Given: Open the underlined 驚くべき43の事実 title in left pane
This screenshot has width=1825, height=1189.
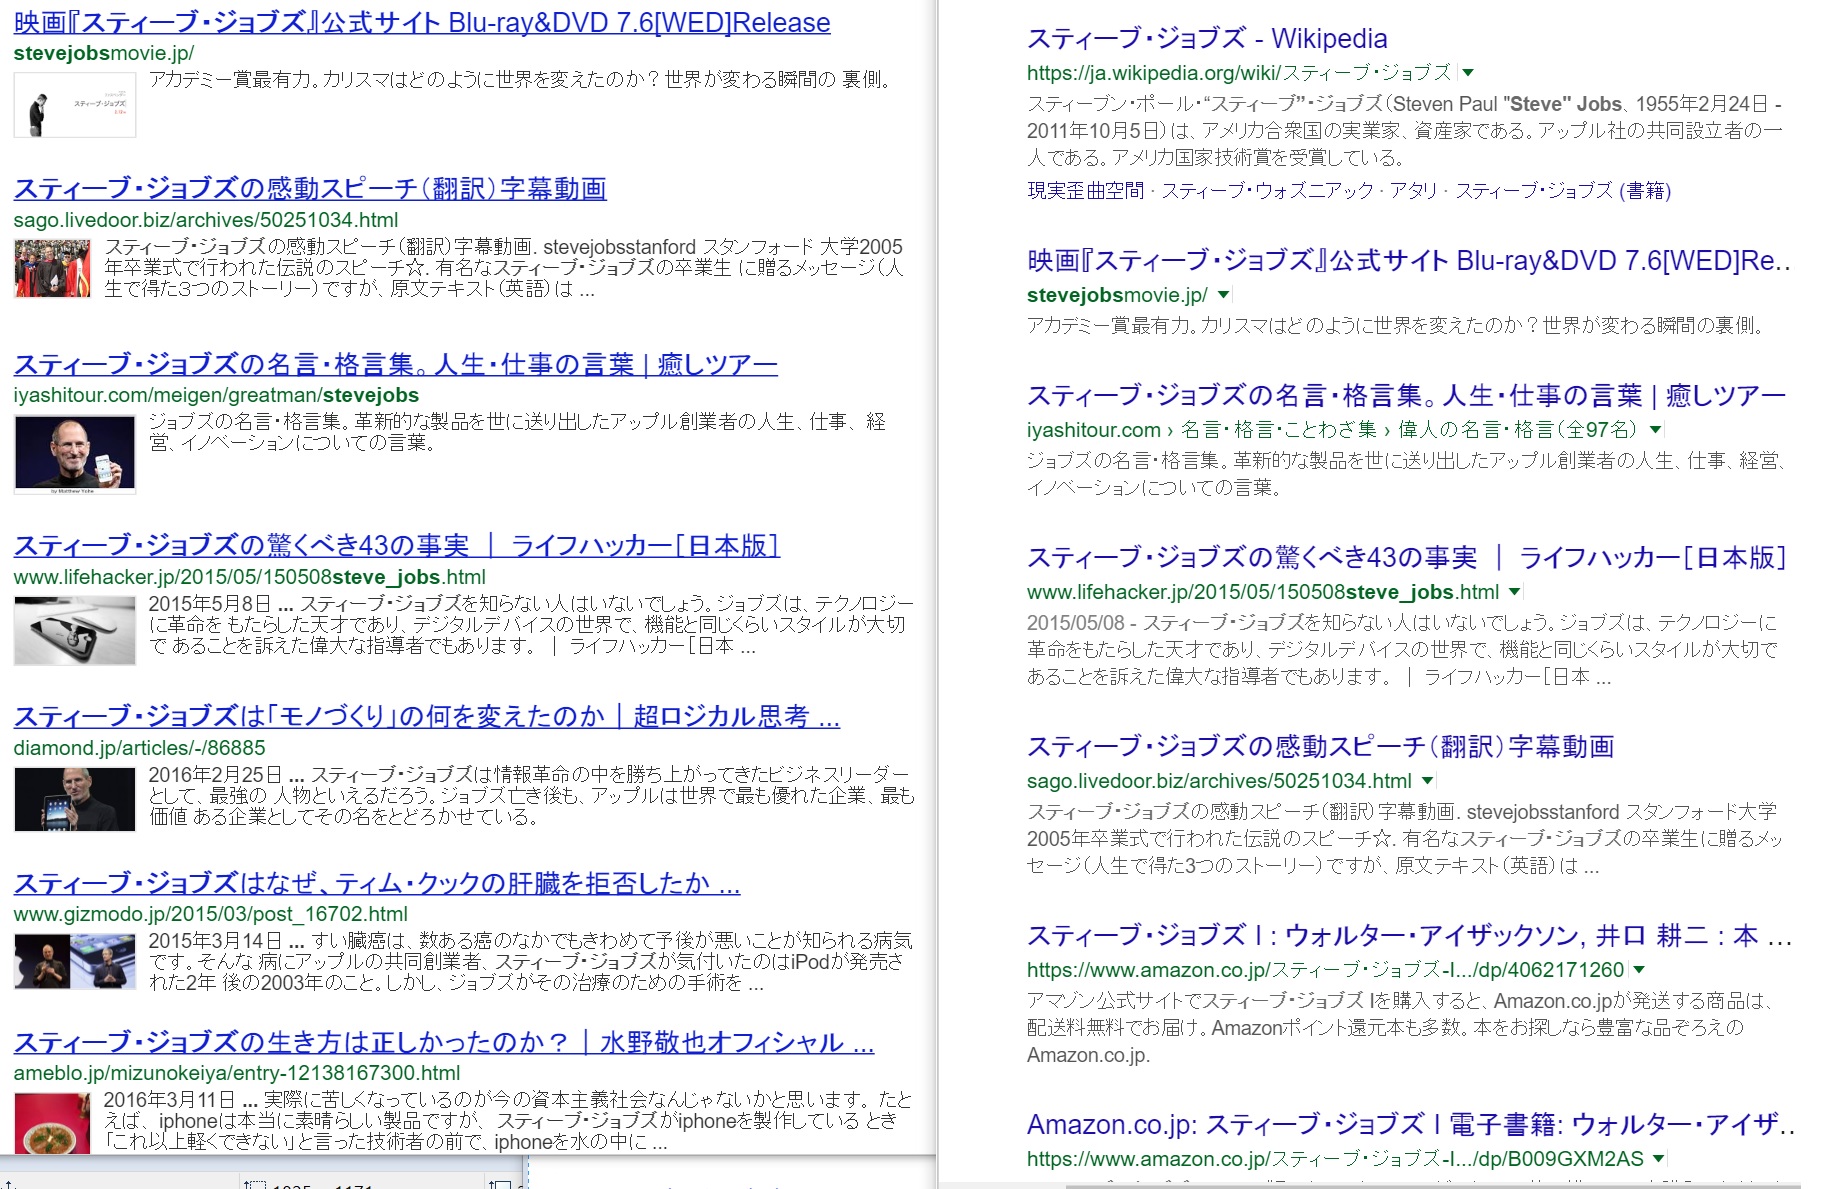Looking at the screenshot, I should coord(397,545).
